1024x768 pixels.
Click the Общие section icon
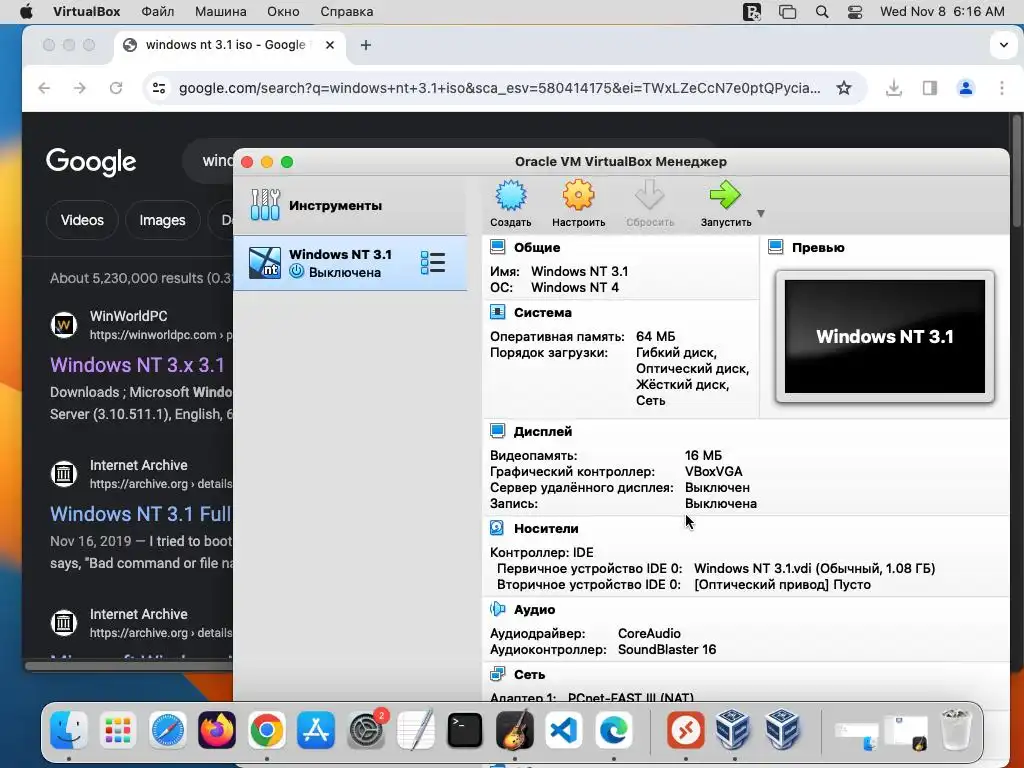[x=498, y=247]
